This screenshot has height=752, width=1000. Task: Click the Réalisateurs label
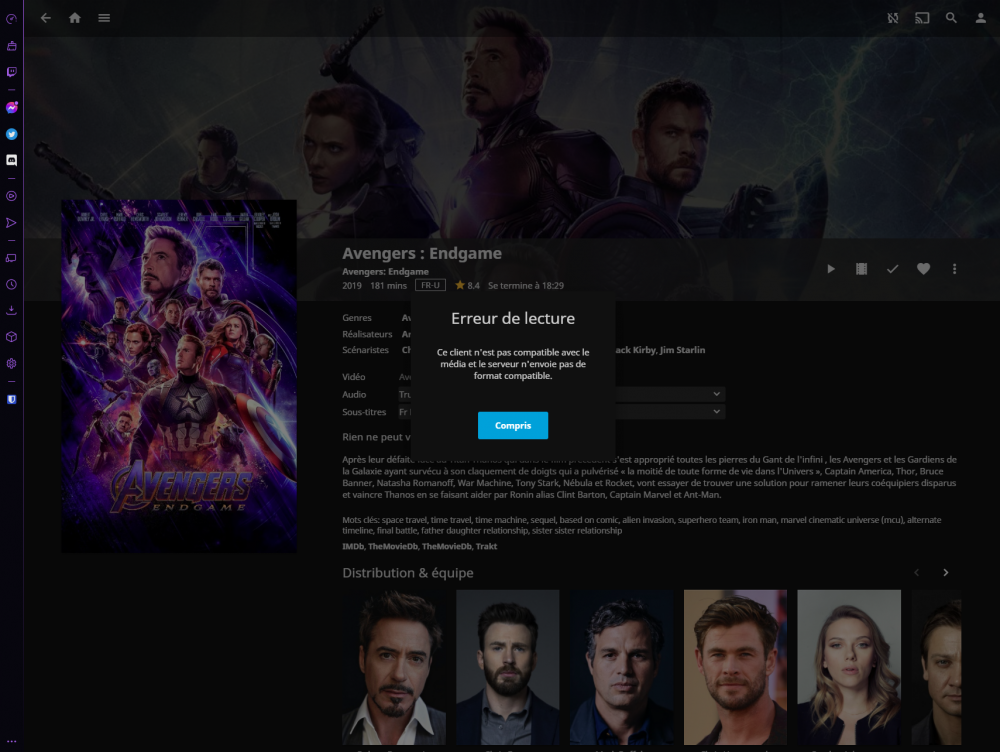click(x=367, y=334)
